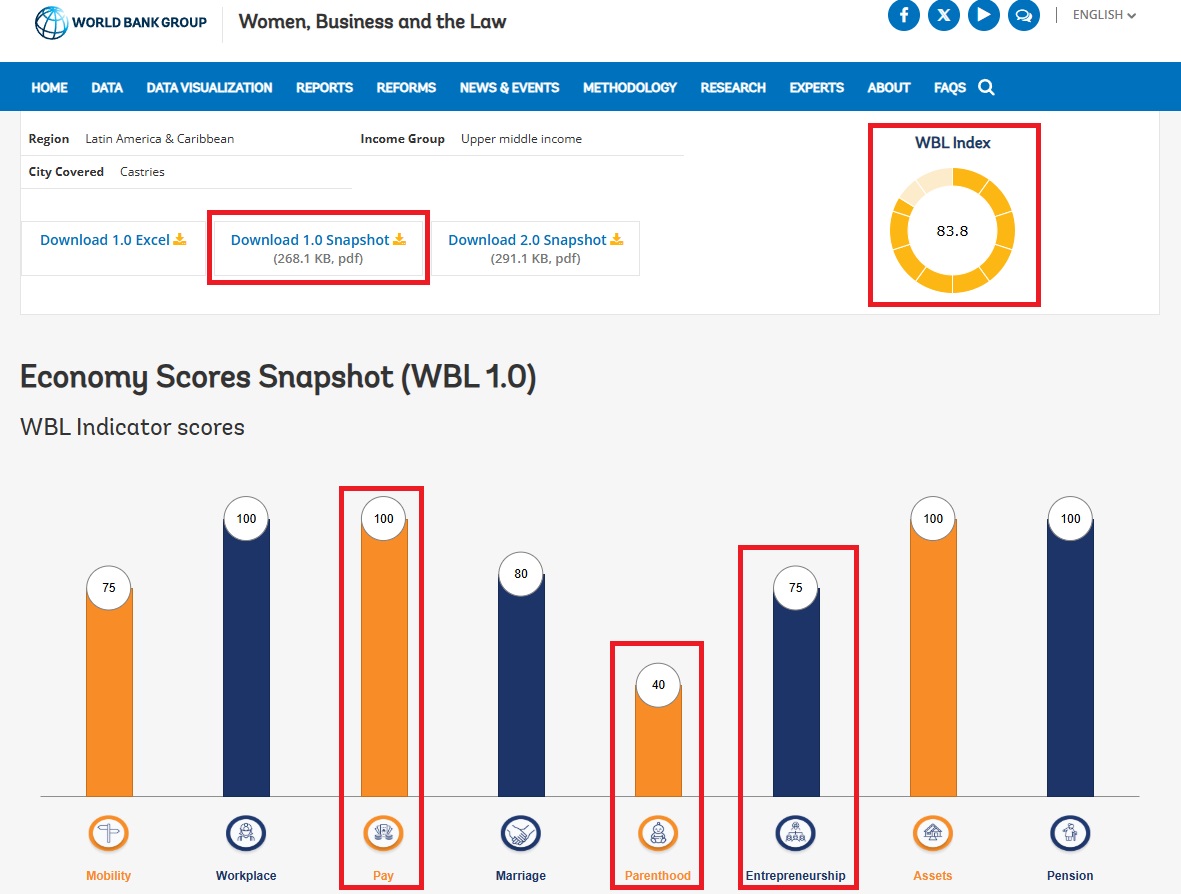The height and width of the screenshot is (894, 1181).
Task: Click the Marriage bar with score 80
Action: pyautogui.click(x=521, y=685)
